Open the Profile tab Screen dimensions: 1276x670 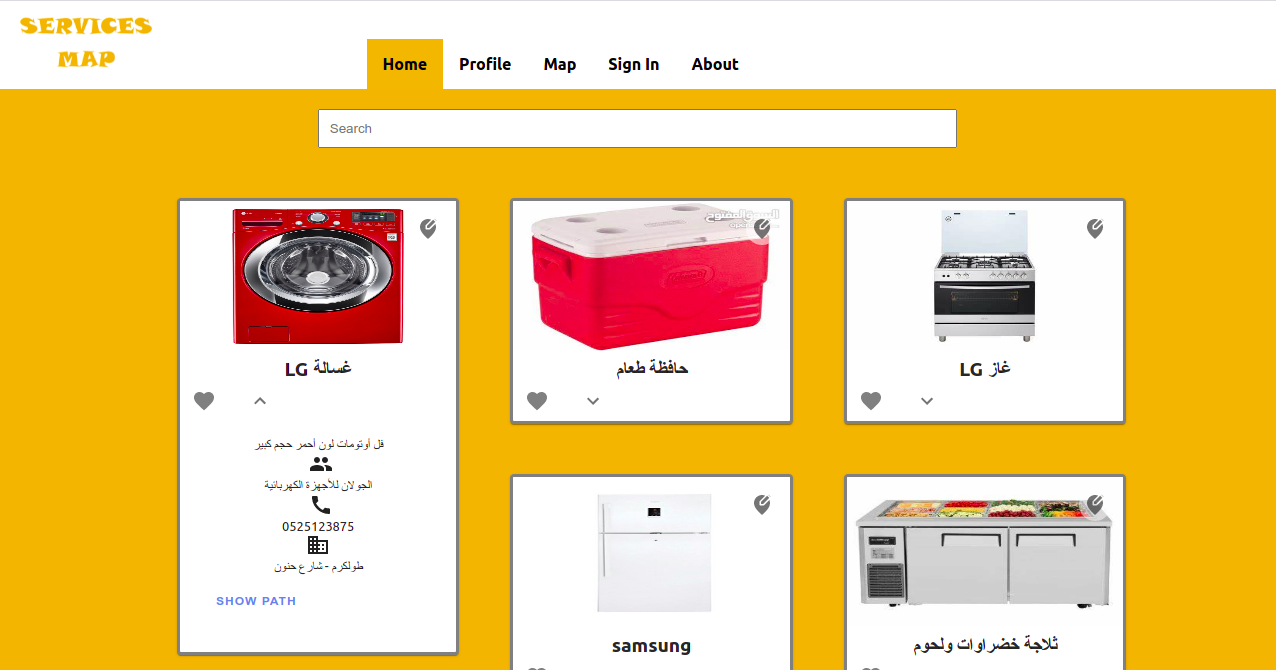(485, 64)
